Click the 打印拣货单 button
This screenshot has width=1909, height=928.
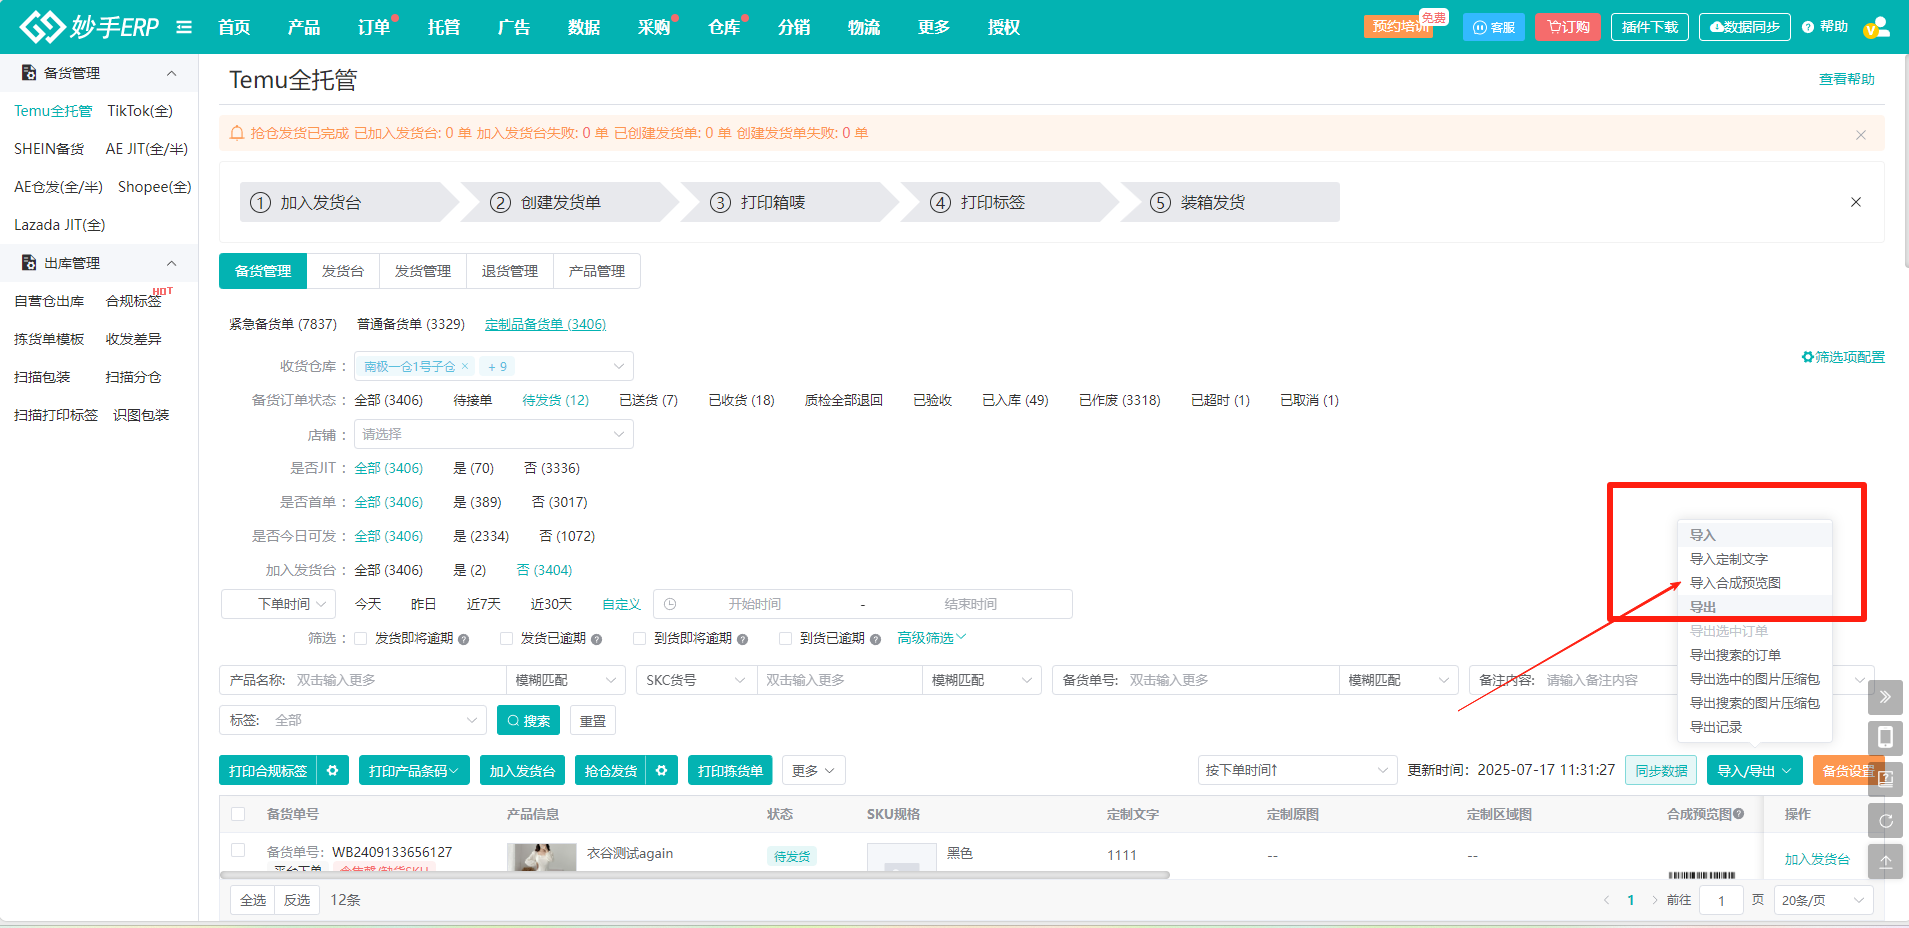tap(730, 770)
